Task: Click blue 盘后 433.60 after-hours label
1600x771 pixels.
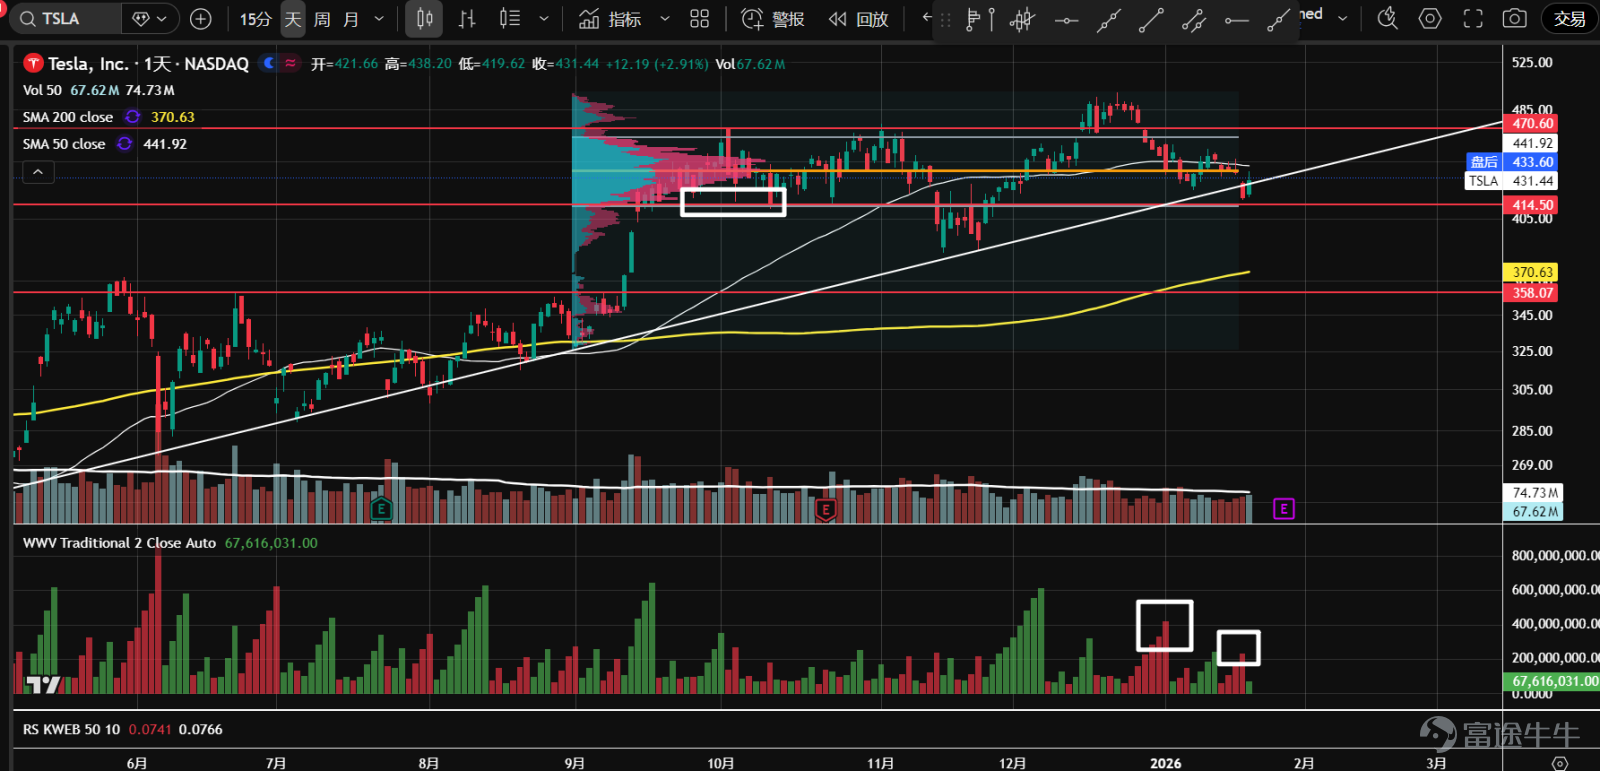Action: coord(1512,162)
